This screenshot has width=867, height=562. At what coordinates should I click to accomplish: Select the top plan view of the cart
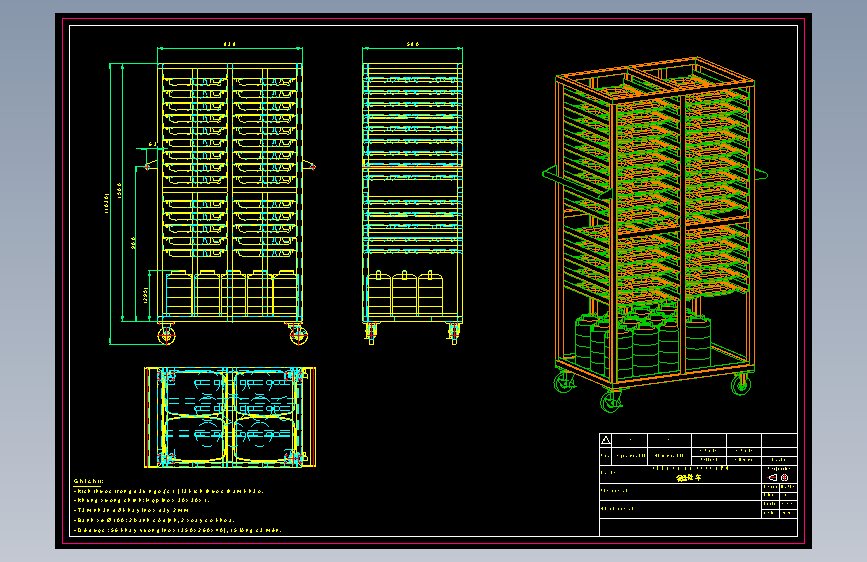pyautogui.click(x=230, y=417)
